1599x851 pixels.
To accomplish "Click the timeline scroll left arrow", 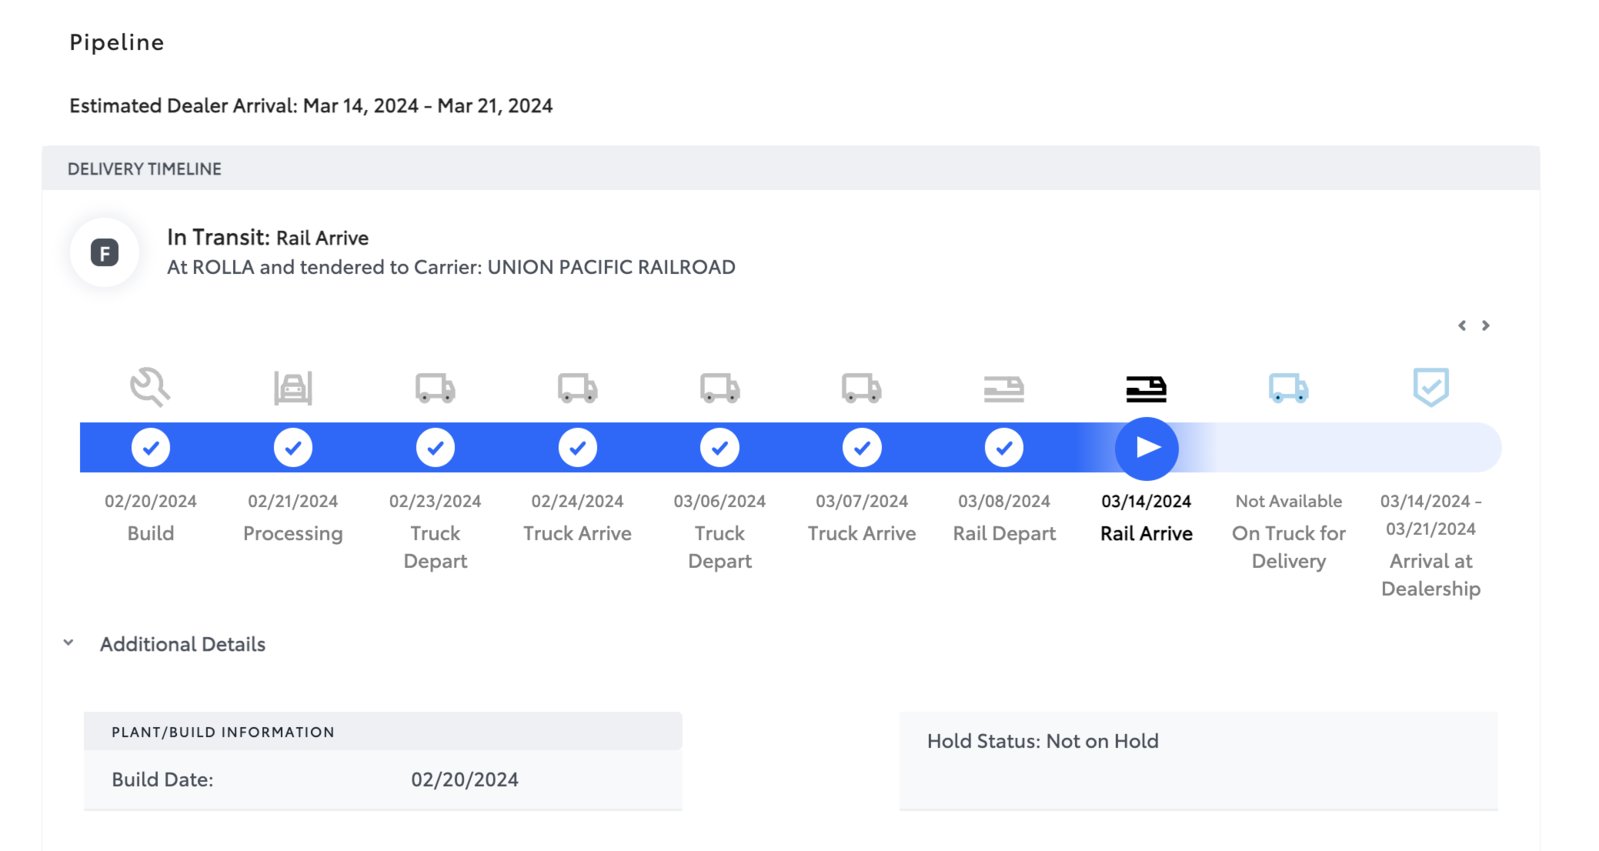I will (x=1462, y=325).
